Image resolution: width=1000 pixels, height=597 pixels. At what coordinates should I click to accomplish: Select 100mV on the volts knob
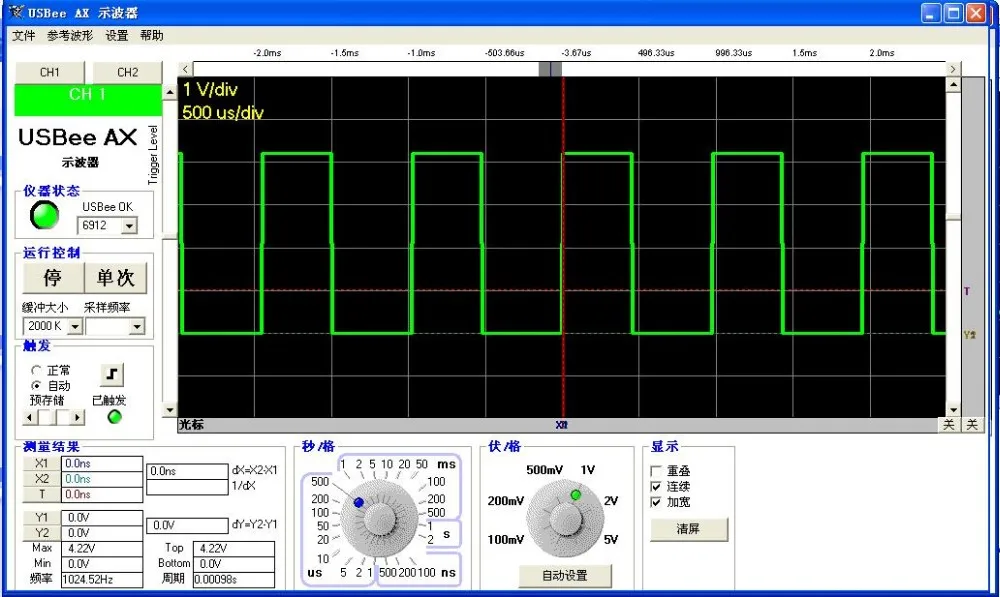click(506, 540)
